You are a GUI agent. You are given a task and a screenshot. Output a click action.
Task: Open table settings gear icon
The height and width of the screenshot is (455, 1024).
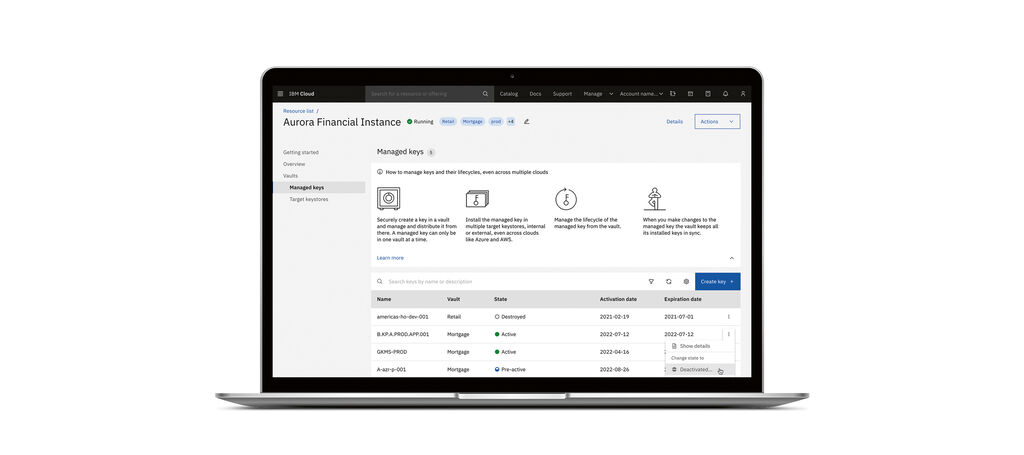tap(686, 282)
